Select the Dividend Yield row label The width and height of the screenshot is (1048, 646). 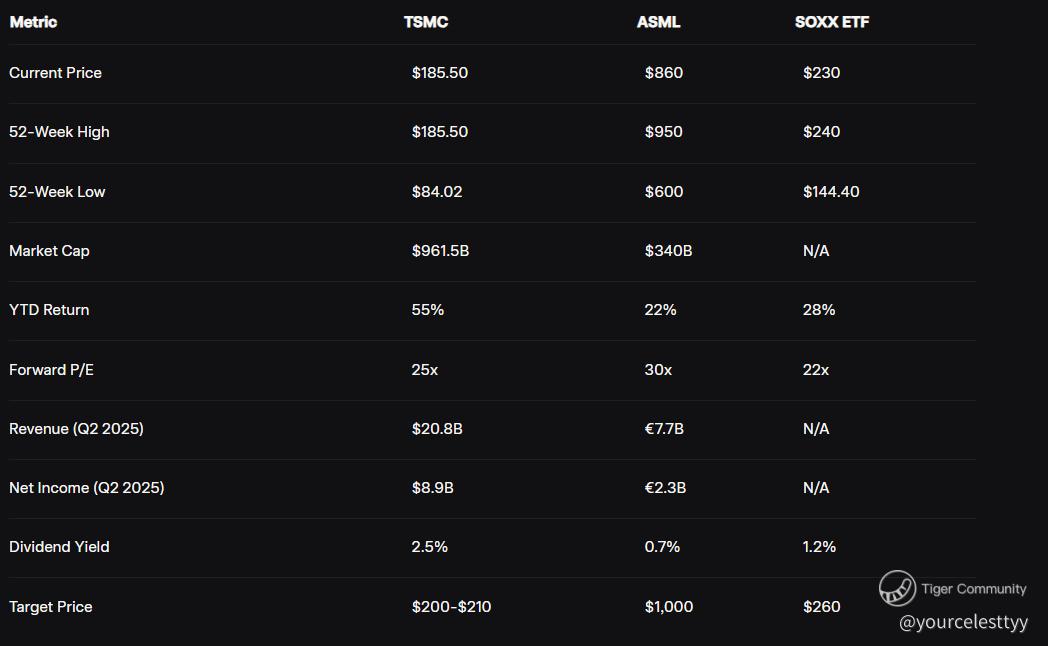click(x=59, y=547)
